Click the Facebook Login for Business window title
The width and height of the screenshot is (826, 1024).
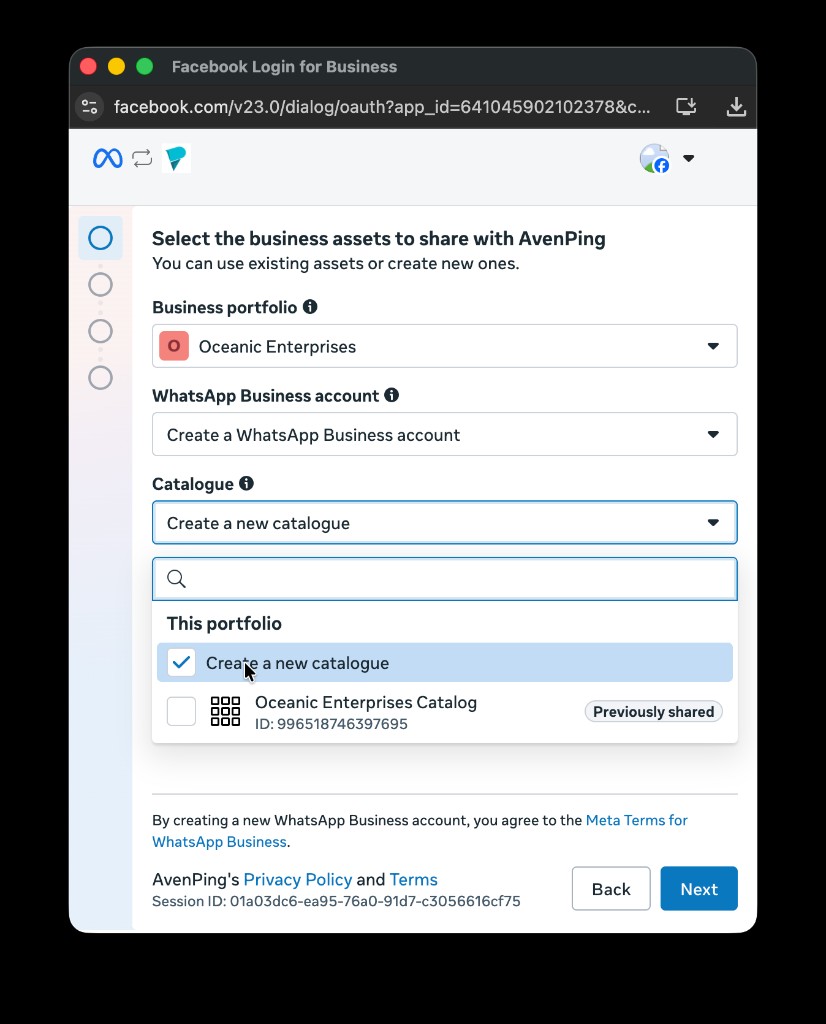click(284, 67)
